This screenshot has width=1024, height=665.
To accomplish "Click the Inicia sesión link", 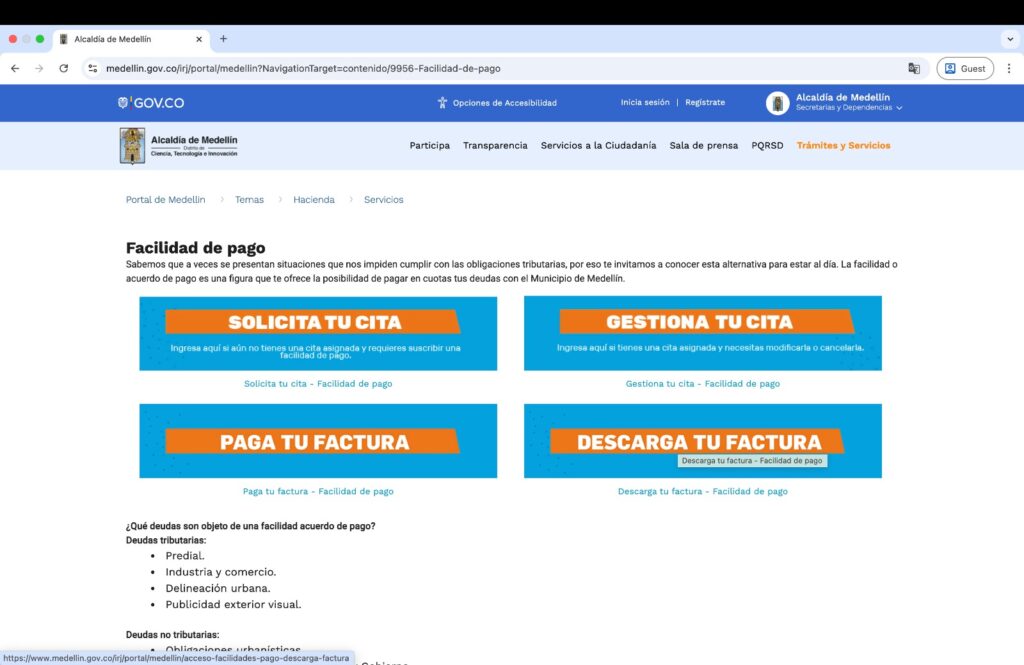I will click(645, 103).
